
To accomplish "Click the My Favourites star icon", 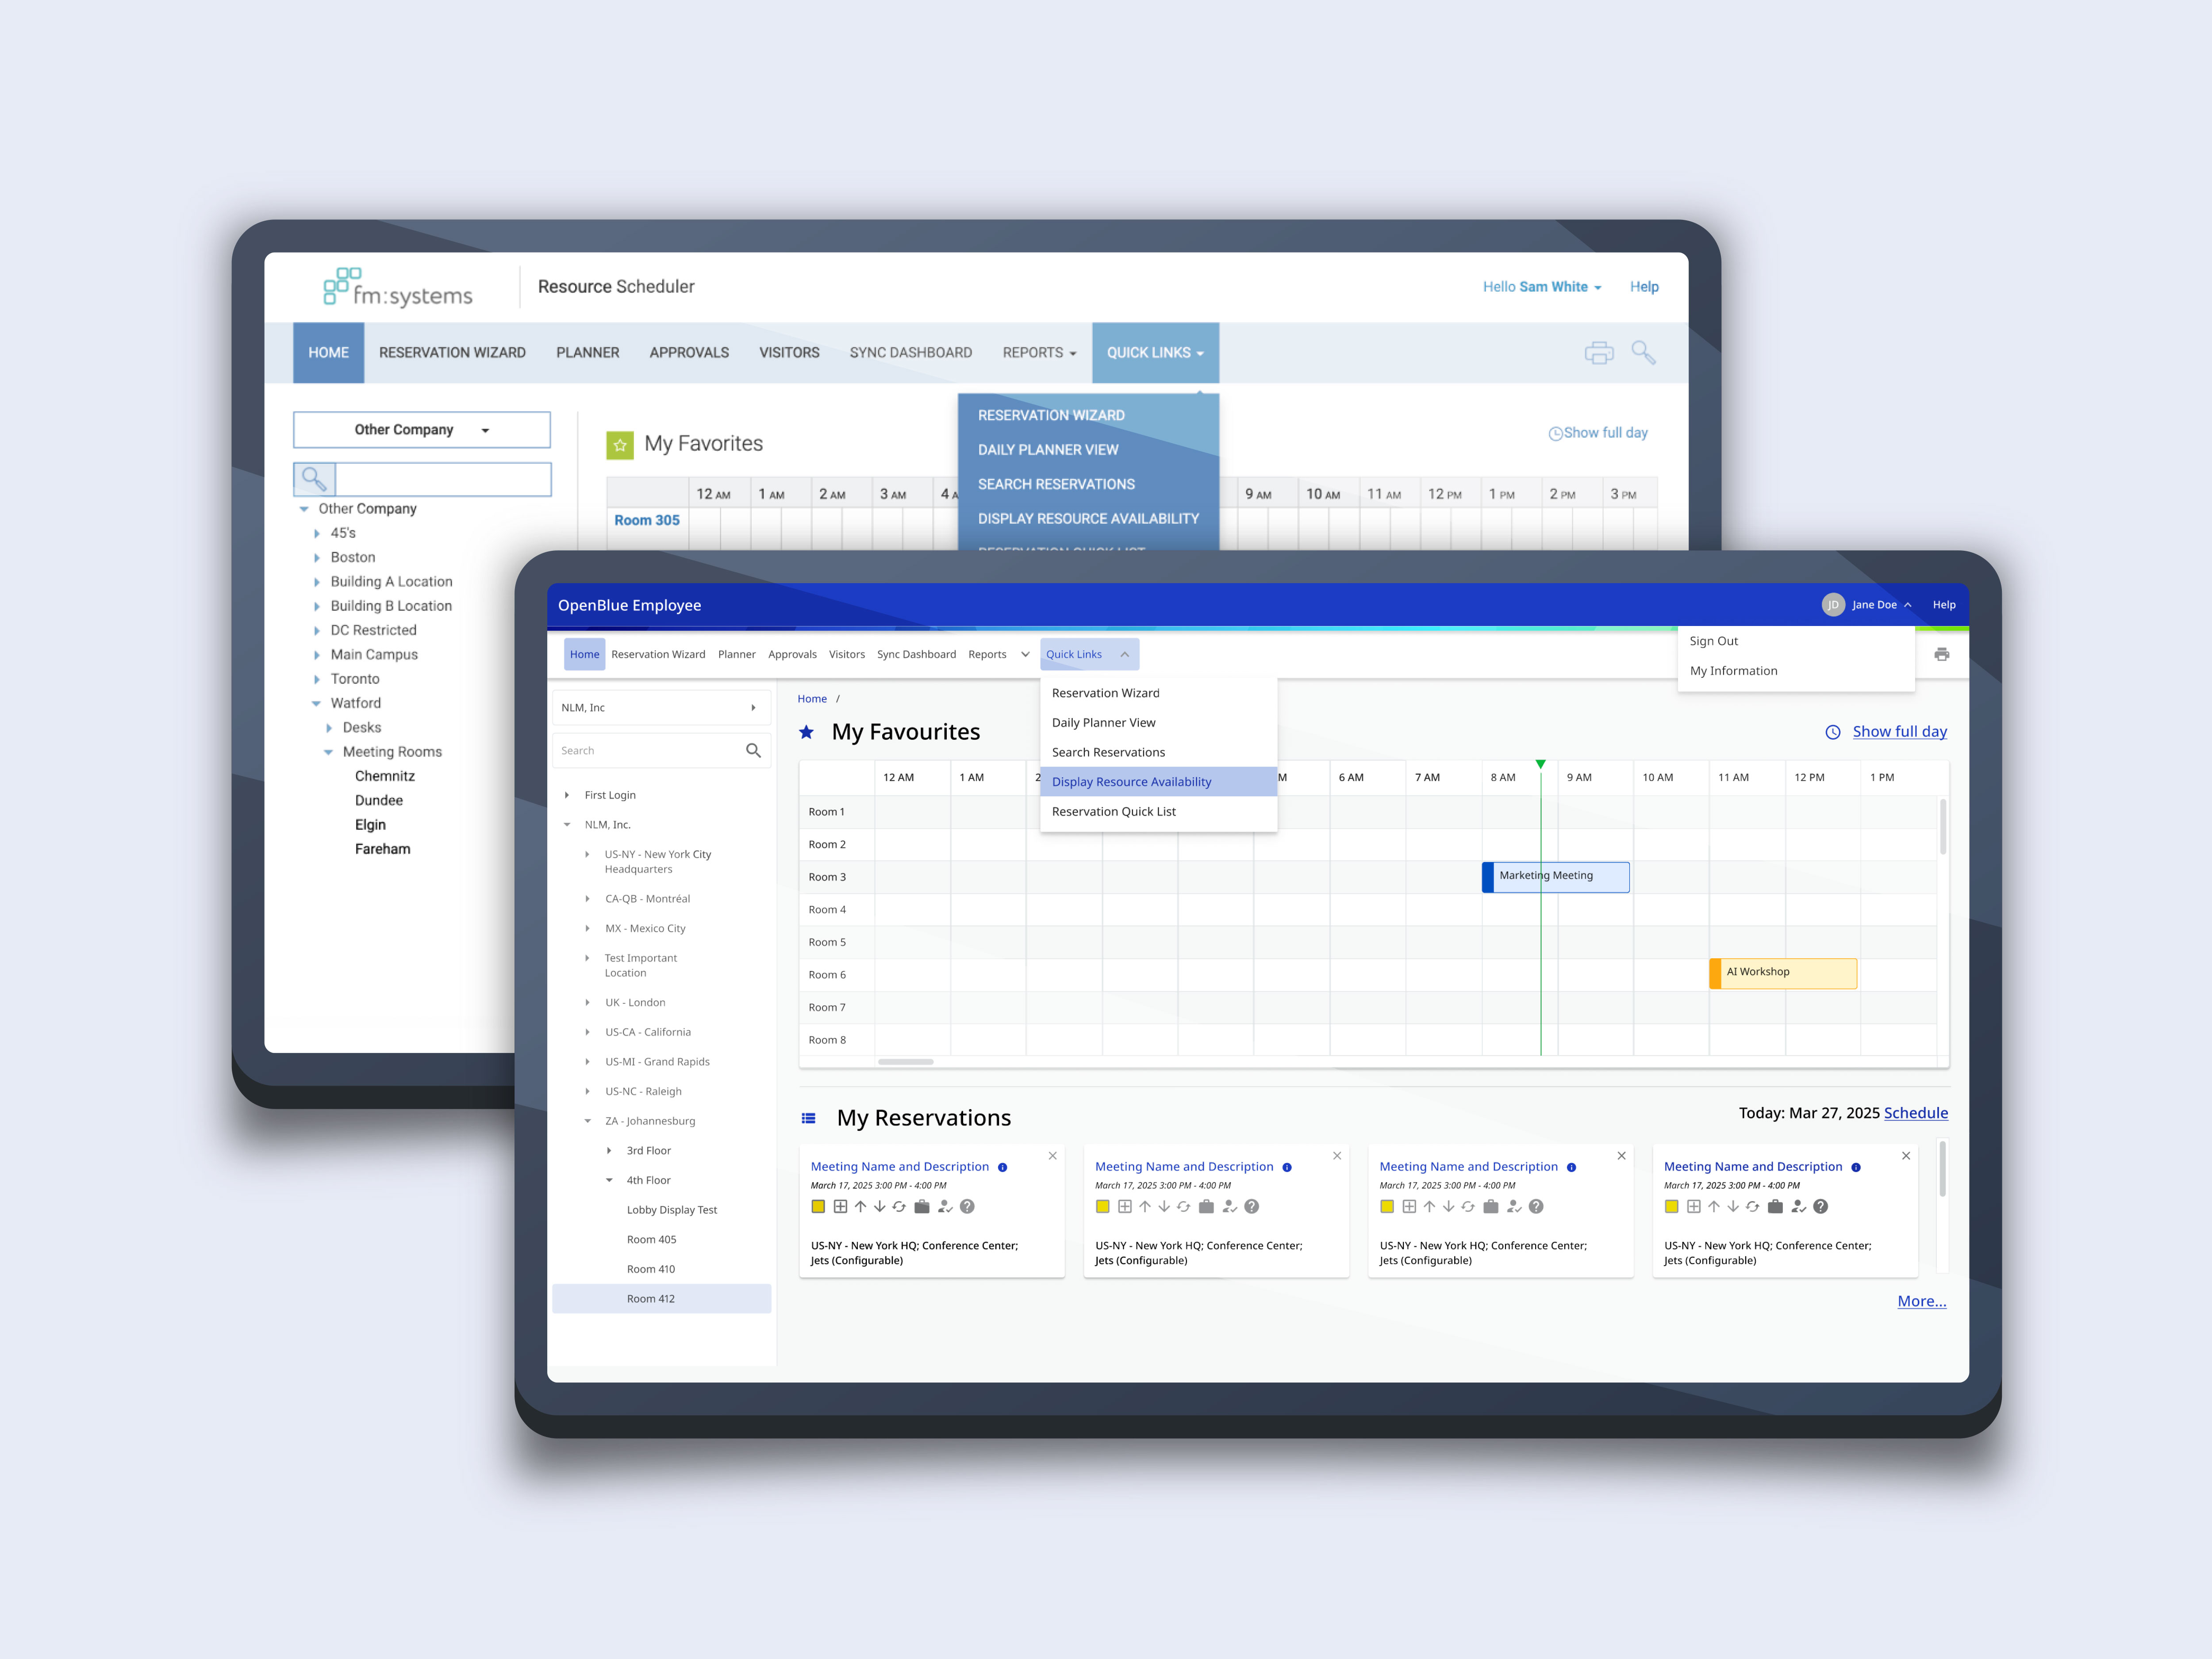I will click(807, 732).
